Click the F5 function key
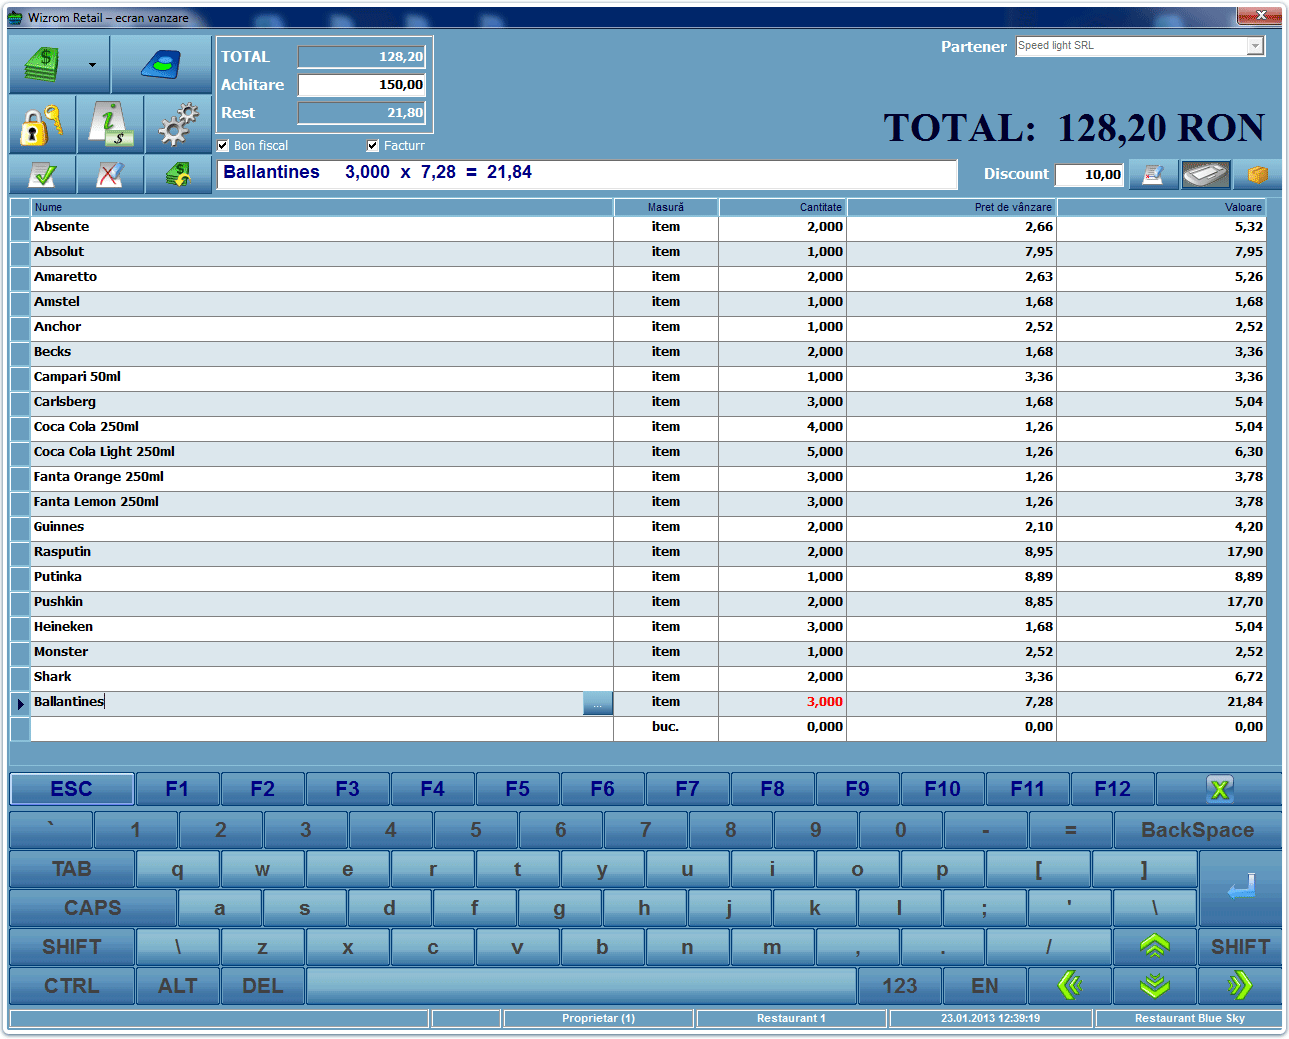Image resolution: width=1289 pixels, height=1039 pixels. pyautogui.click(x=517, y=789)
